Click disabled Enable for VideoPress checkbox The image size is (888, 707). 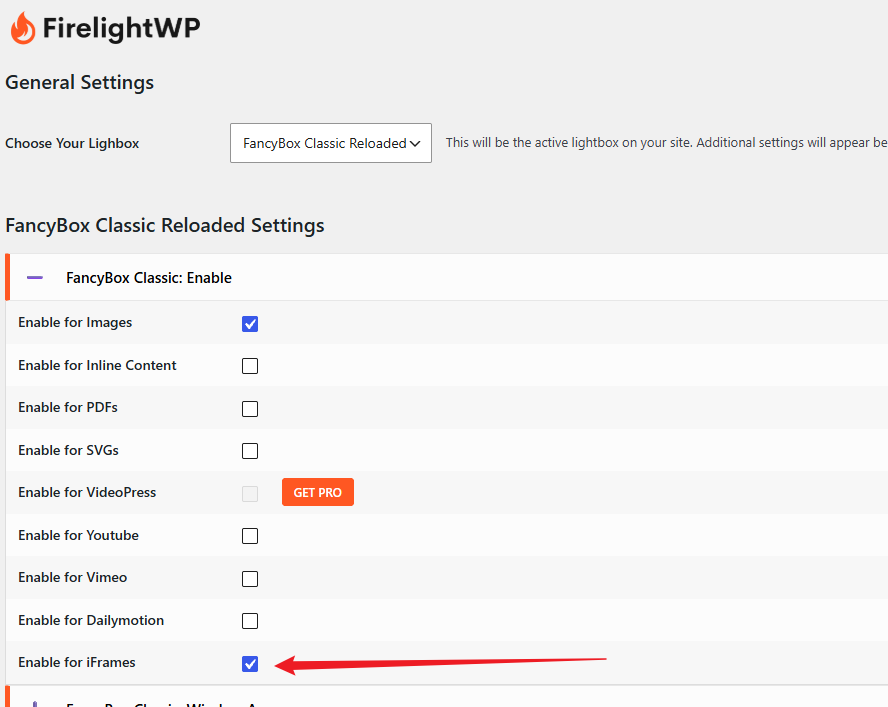[250, 493]
